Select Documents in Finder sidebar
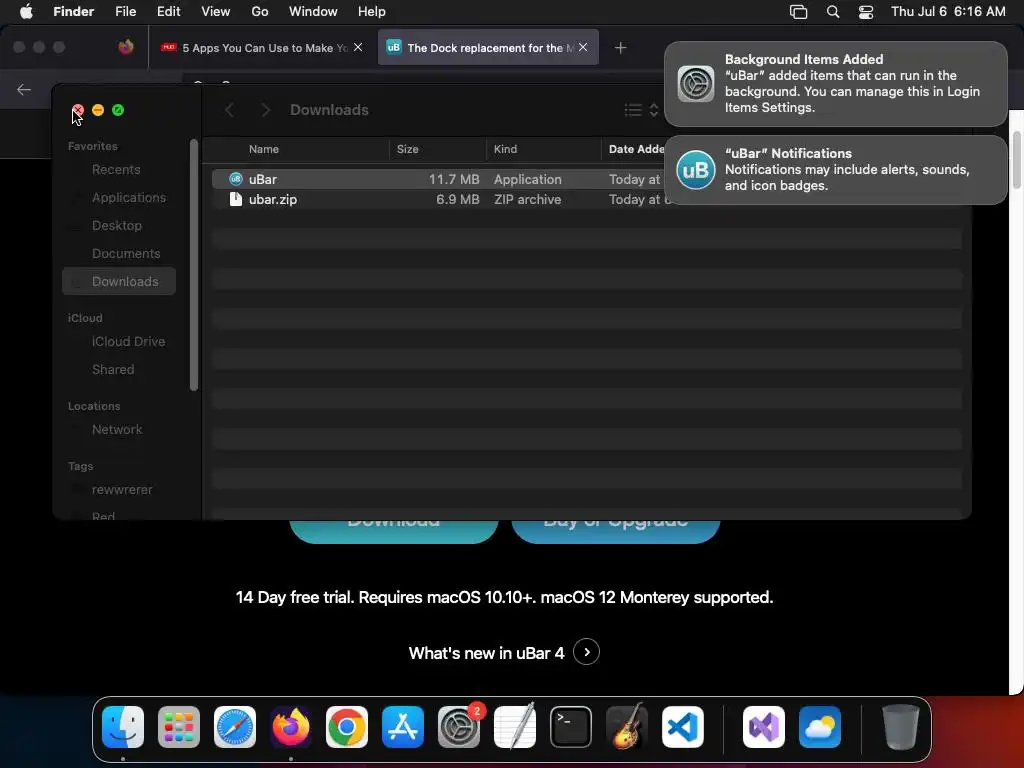This screenshot has height=768, width=1024. (126, 254)
